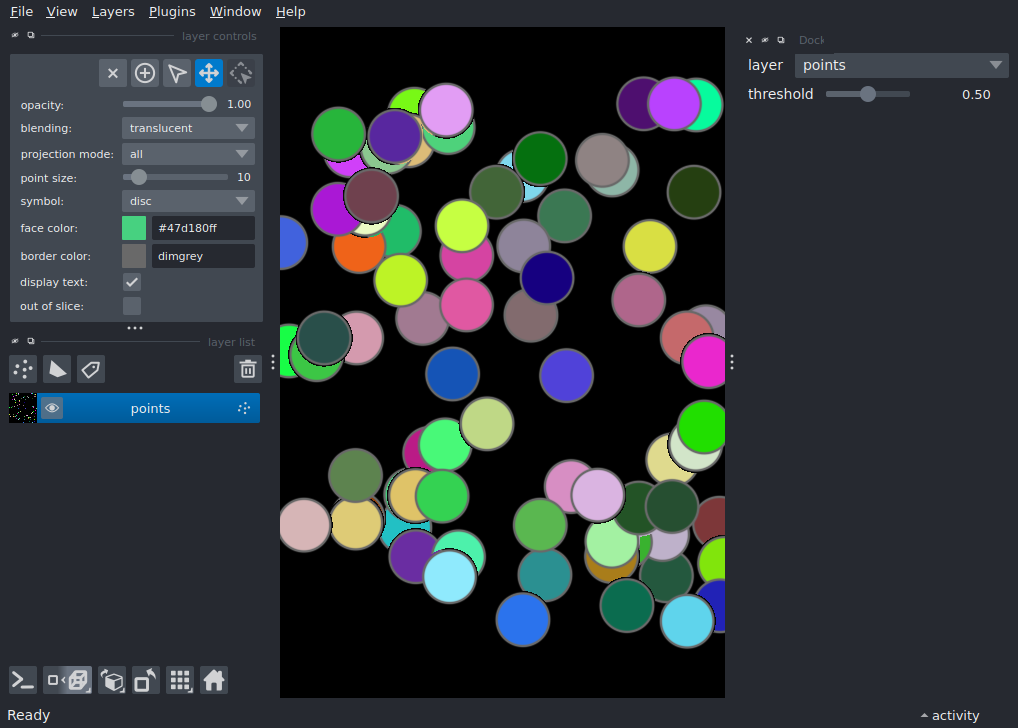The height and width of the screenshot is (728, 1018).
Task: Reset view with home button
Action: [x=214, y=681]
